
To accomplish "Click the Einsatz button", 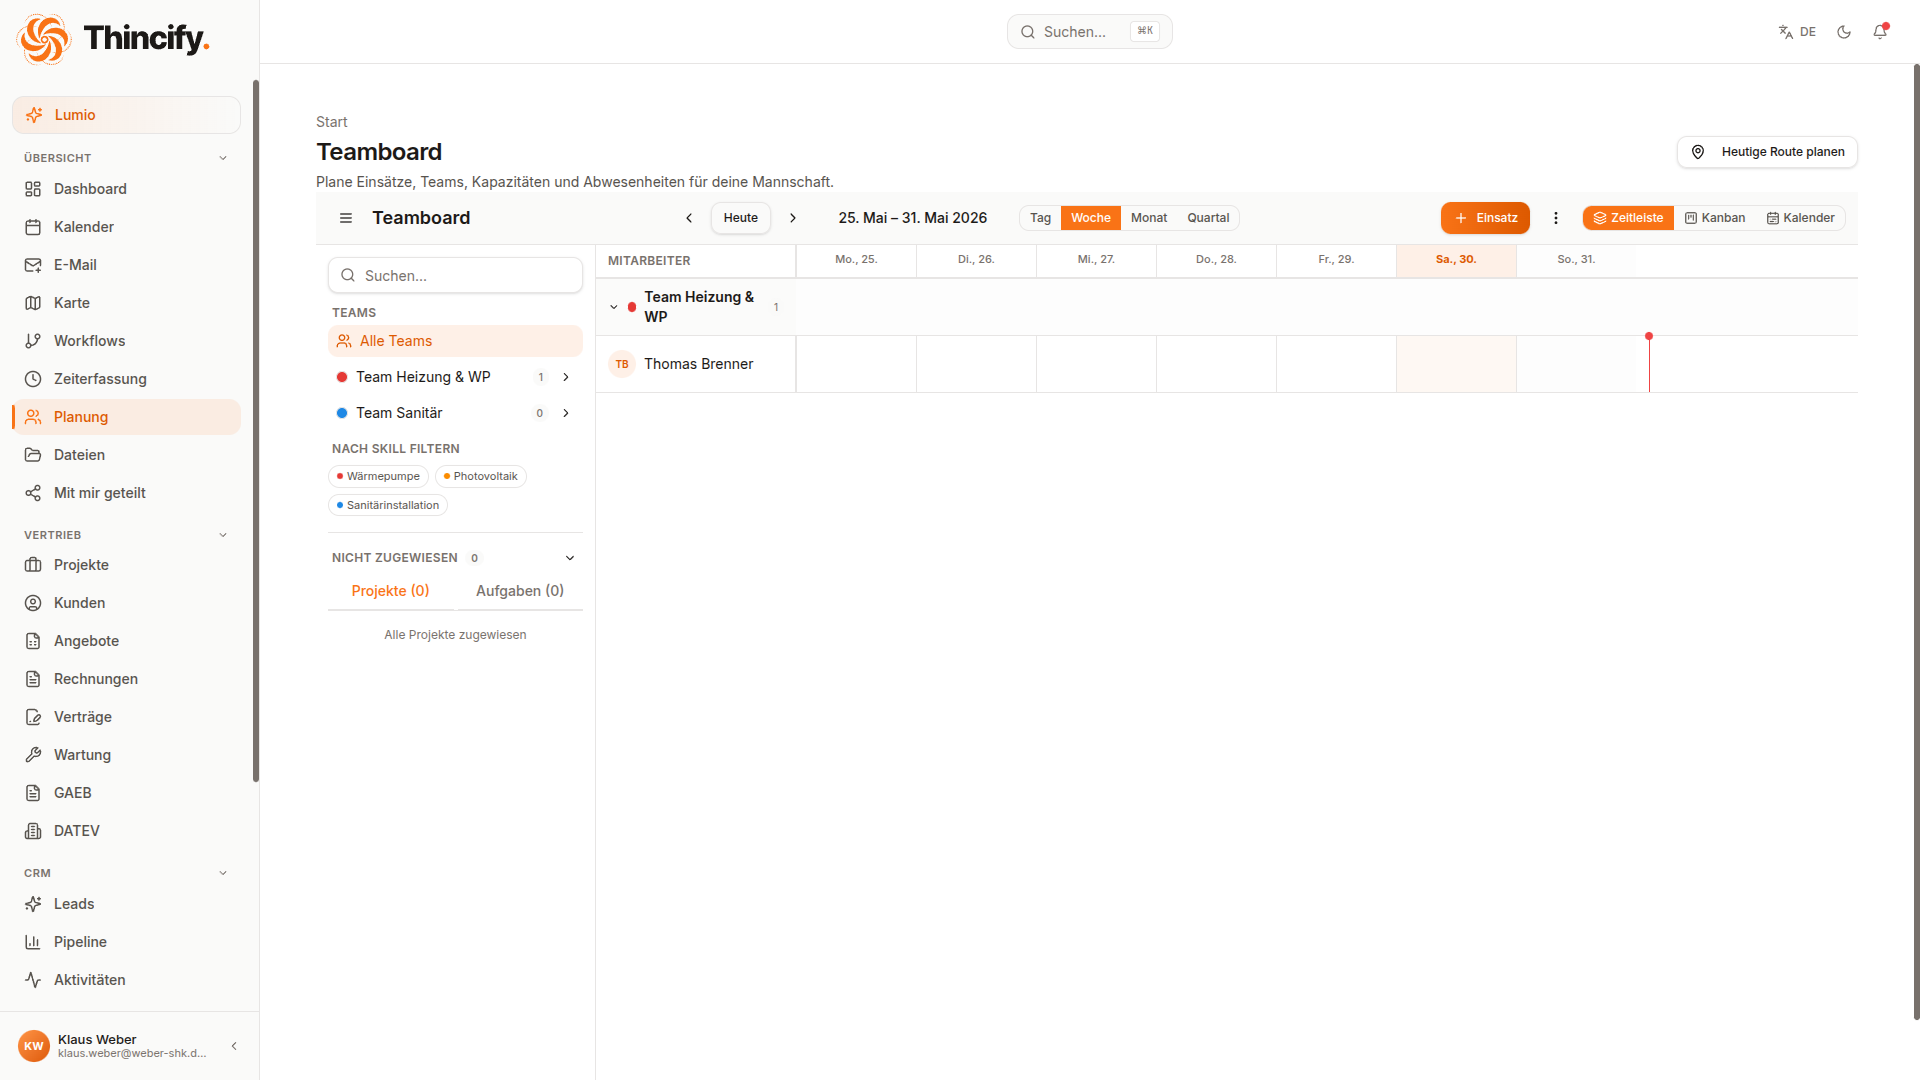I will [1485, 218].
